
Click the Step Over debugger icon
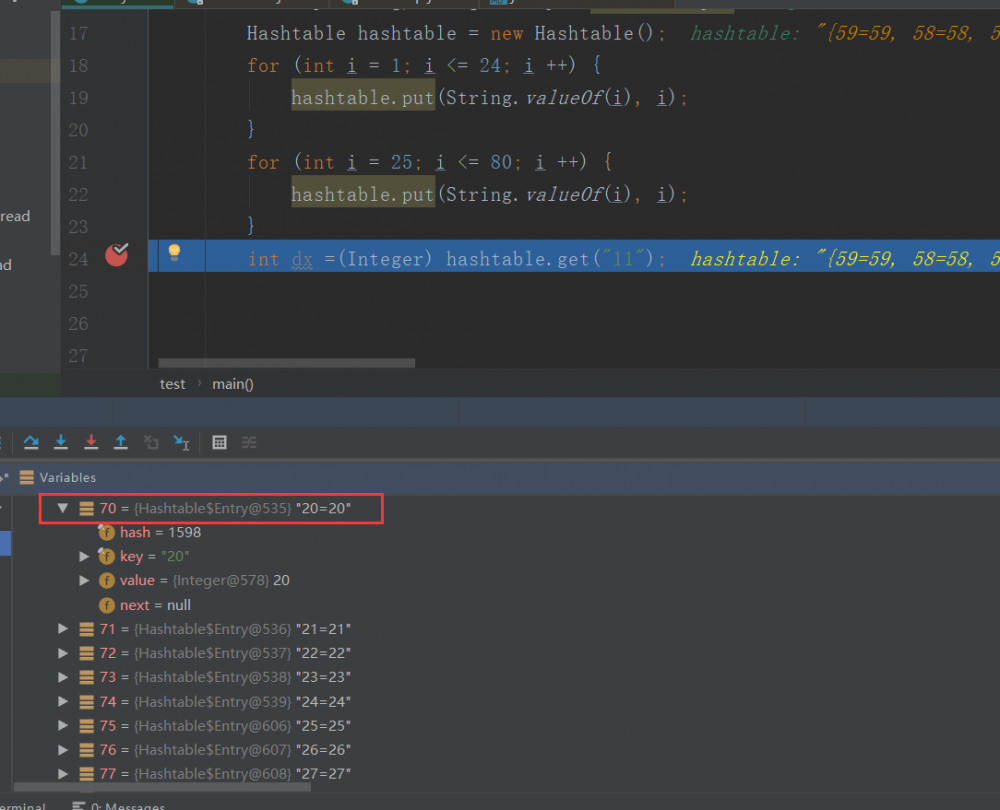pyautogui.click(x=31, y=442)
